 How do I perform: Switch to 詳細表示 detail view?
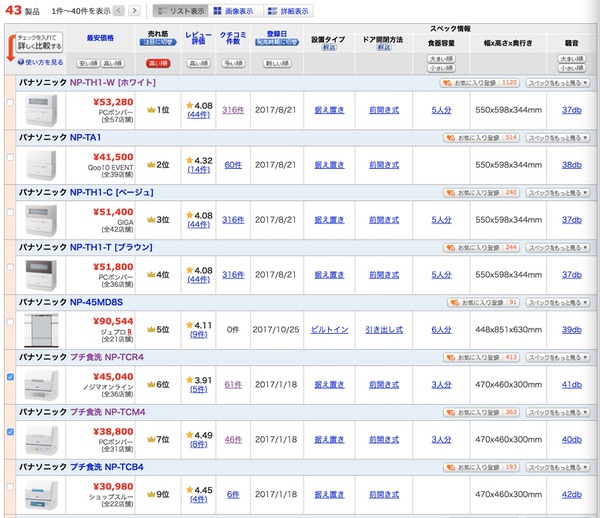(288, 11)
